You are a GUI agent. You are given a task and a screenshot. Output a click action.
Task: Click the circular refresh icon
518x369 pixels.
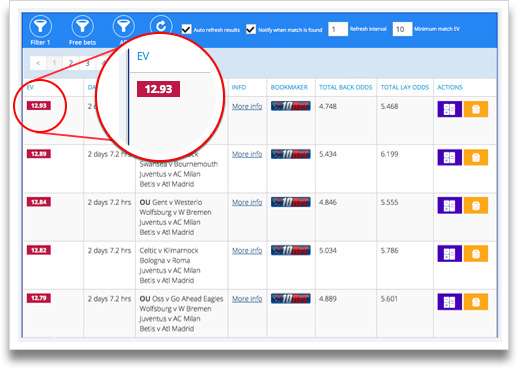[x=161, y=25]
